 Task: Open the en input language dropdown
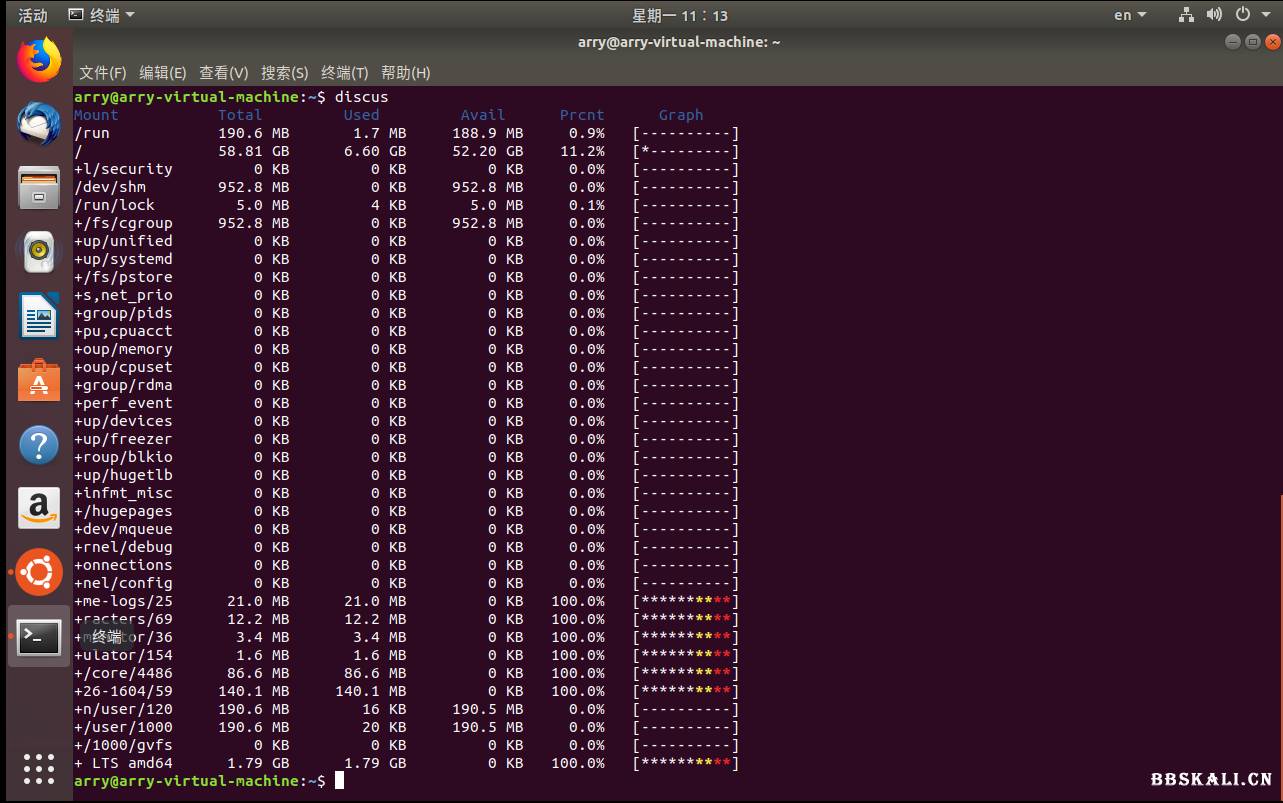[1130, 15]
